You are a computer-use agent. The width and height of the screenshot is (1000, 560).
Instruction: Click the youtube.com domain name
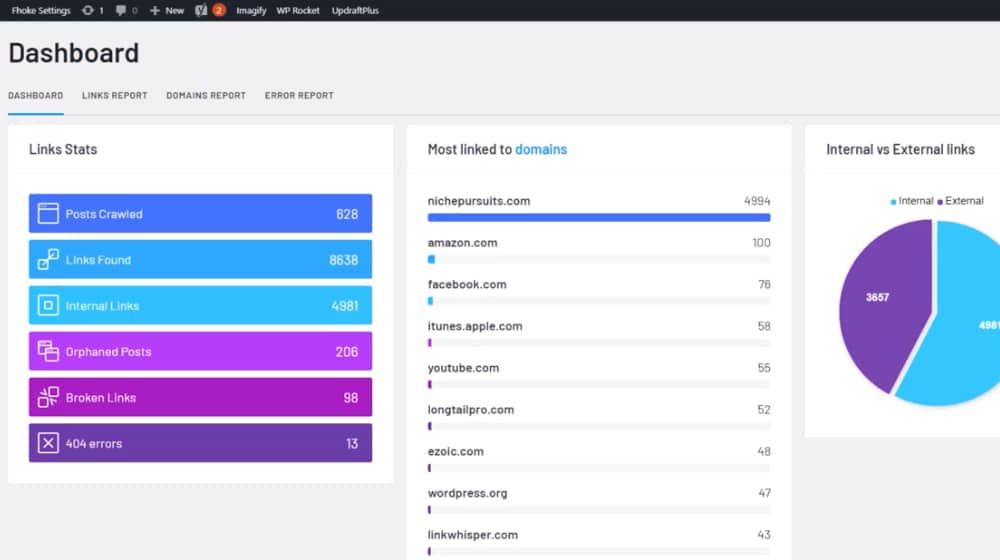[x=464, y=368]
